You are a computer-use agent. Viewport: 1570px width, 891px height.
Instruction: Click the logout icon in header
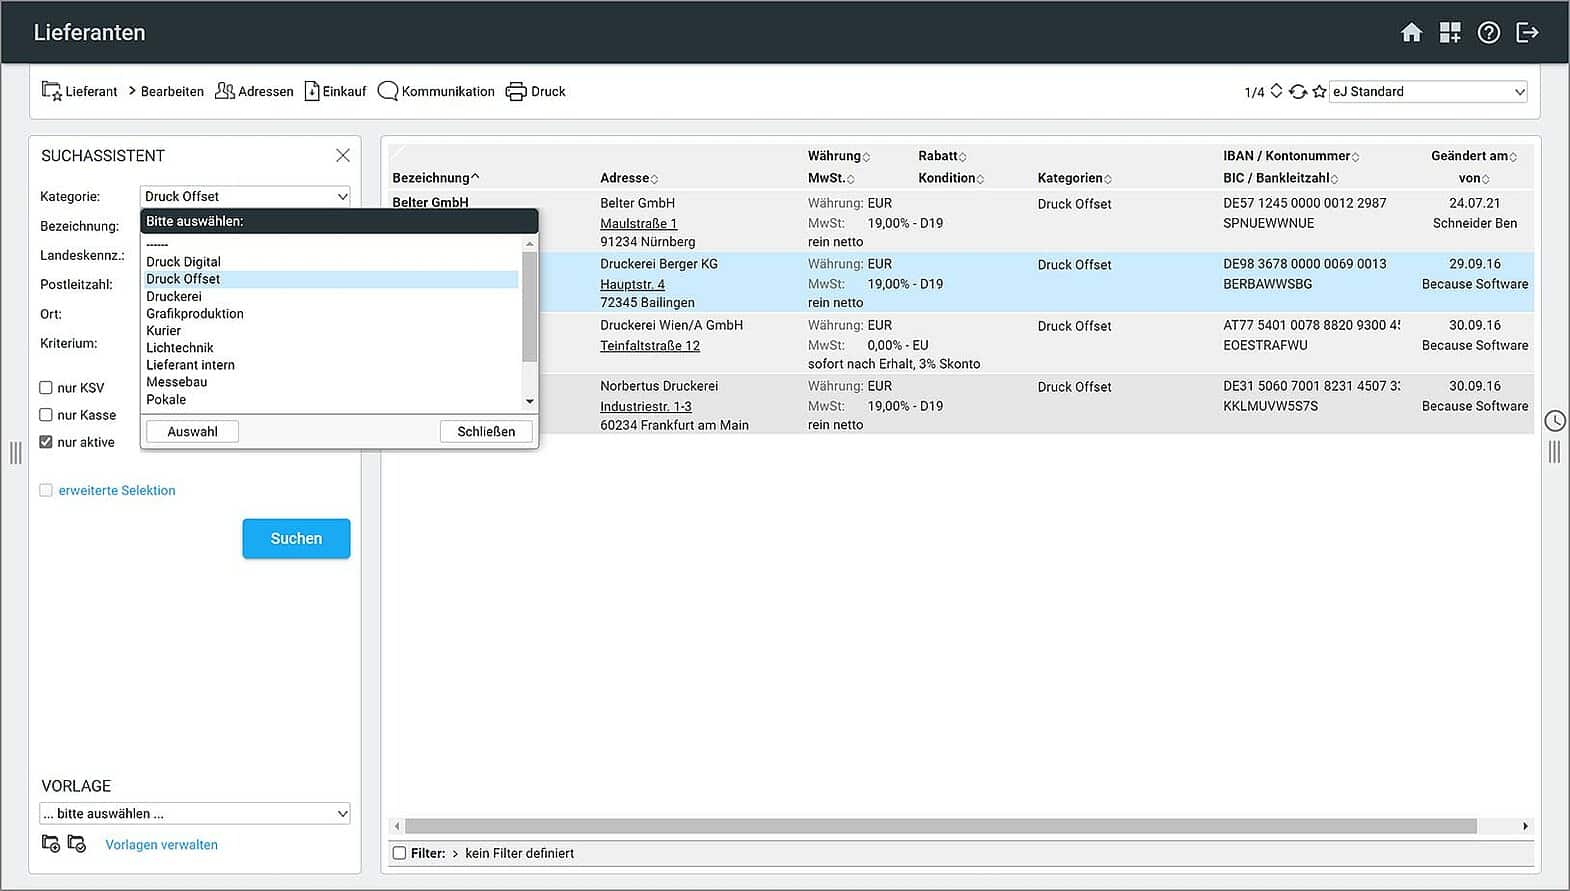click(x=1527, y=33)
